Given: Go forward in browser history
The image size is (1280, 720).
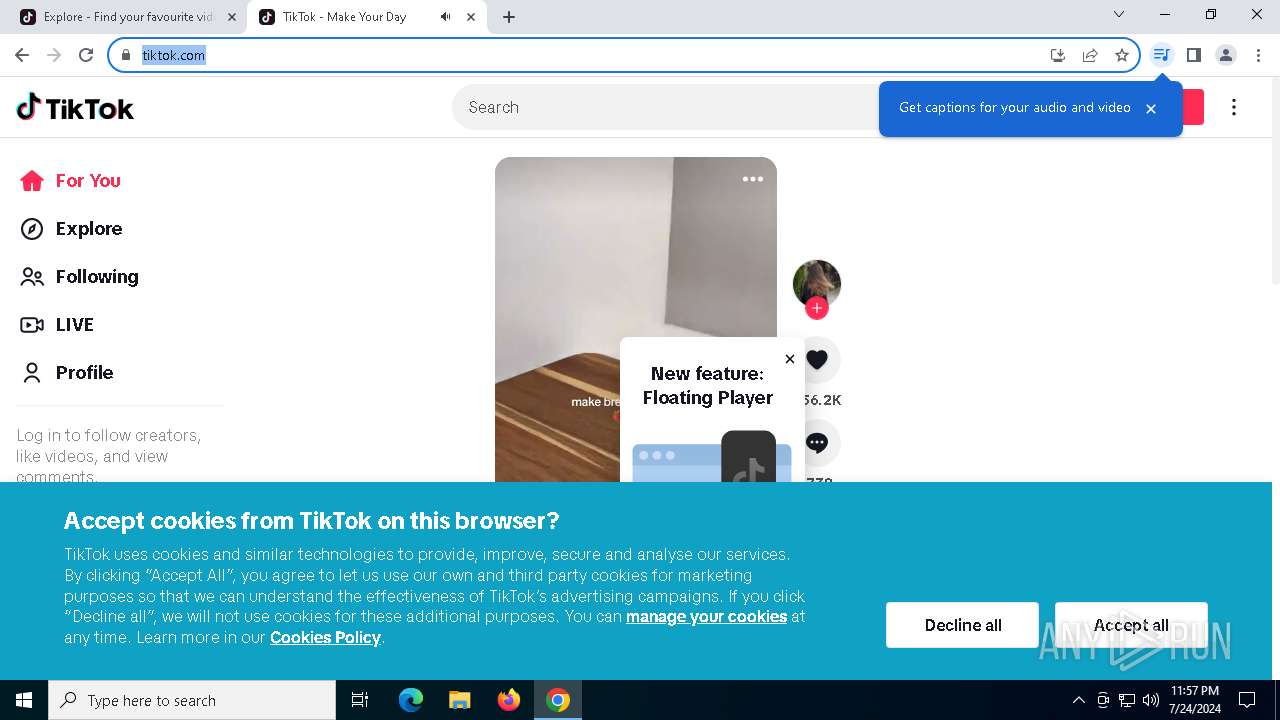Looking at the screenshot, I should pos(54,55).
